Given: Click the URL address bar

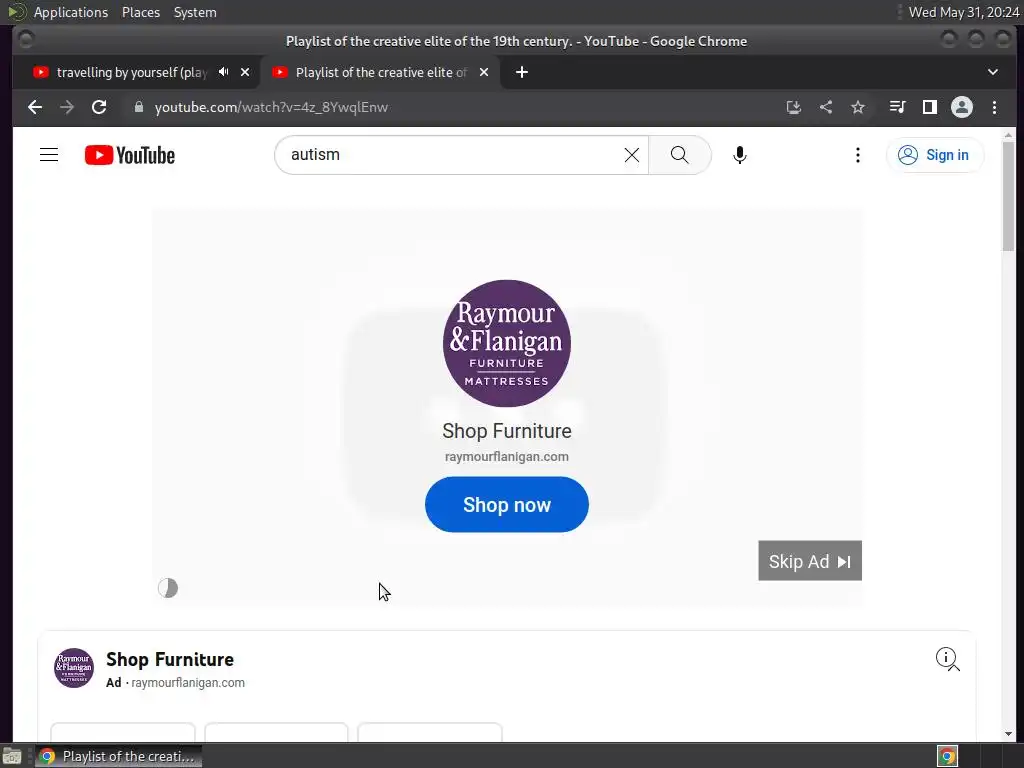Looking at the screenshot, I should pyautogui.click(x=451, y=107).
